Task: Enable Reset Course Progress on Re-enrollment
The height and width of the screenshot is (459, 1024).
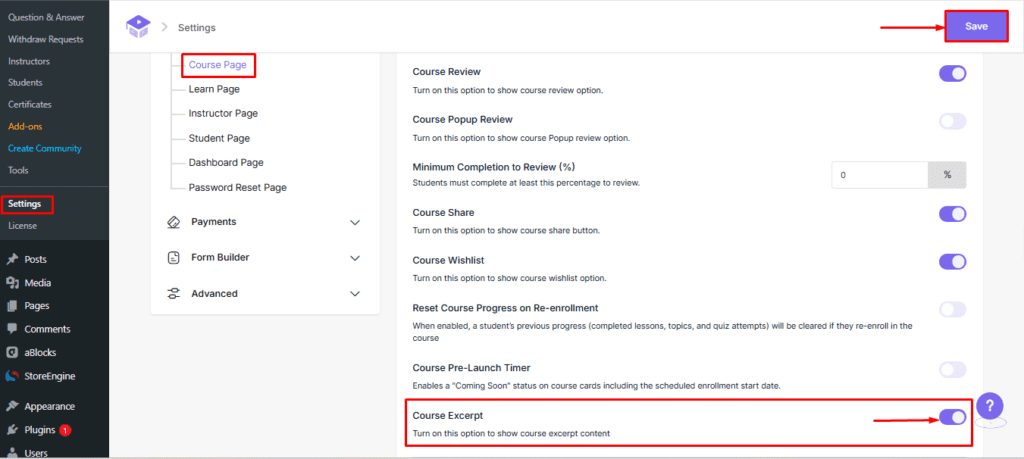Action: click(x=952, y=310)
